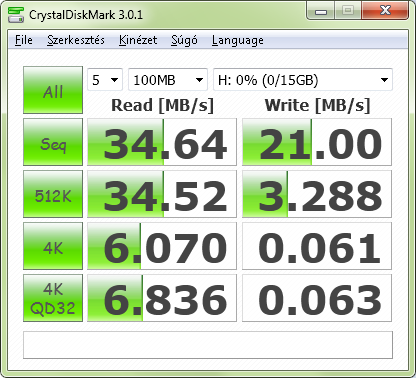Click the 4K write result 0.061
This screenshot has width=416, height=378.
click(x=317, y=246)
